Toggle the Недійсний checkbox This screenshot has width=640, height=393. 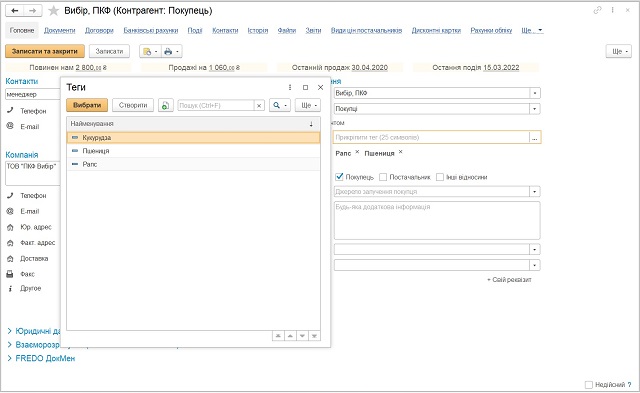tap(589, 384)
